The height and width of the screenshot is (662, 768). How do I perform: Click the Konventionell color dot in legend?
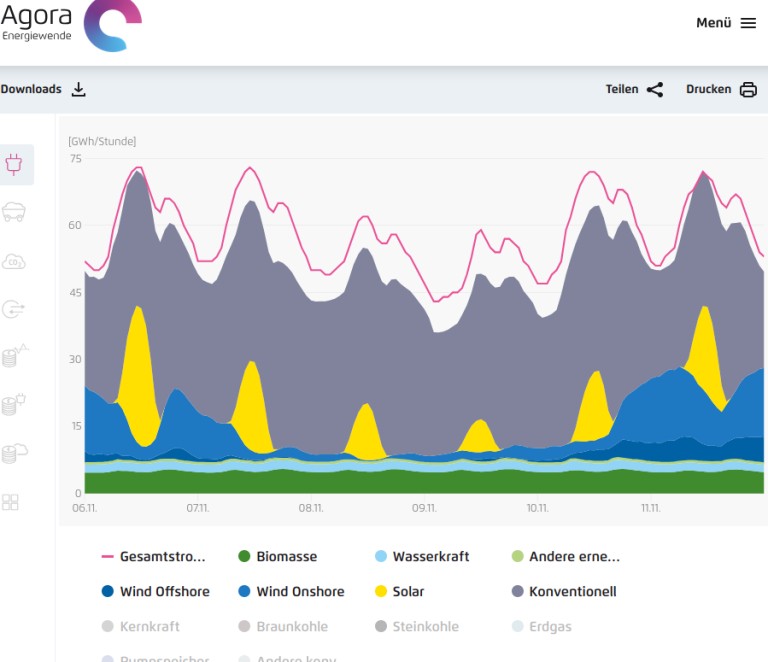(x=517, y=592)
